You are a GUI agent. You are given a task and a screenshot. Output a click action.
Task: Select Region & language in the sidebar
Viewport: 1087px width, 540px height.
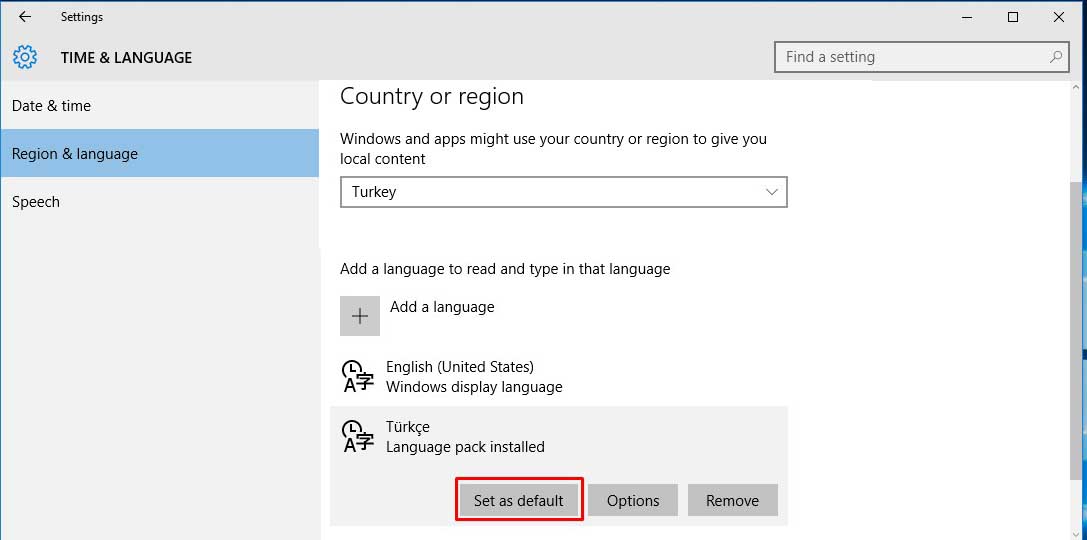pyautogui.click(x=75, y=154)
